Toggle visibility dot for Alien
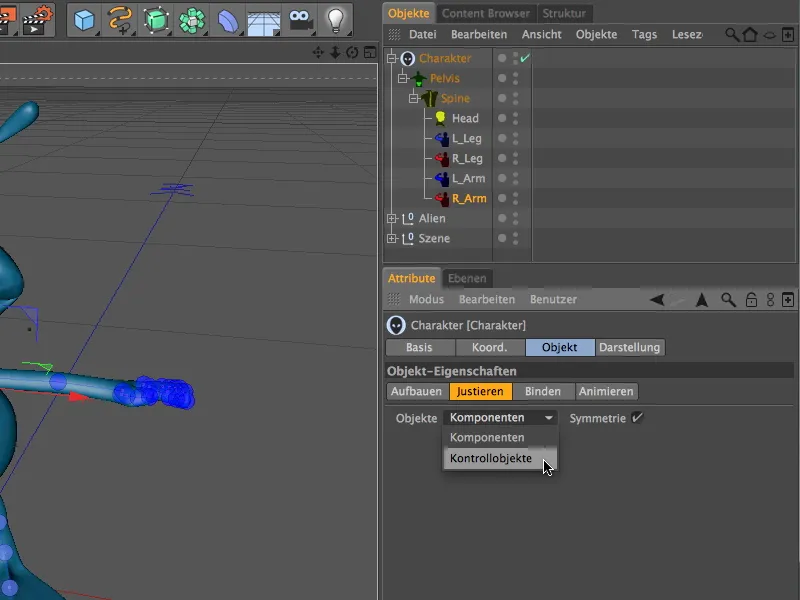This screenshot has width=800, height=600. (503, 218)
